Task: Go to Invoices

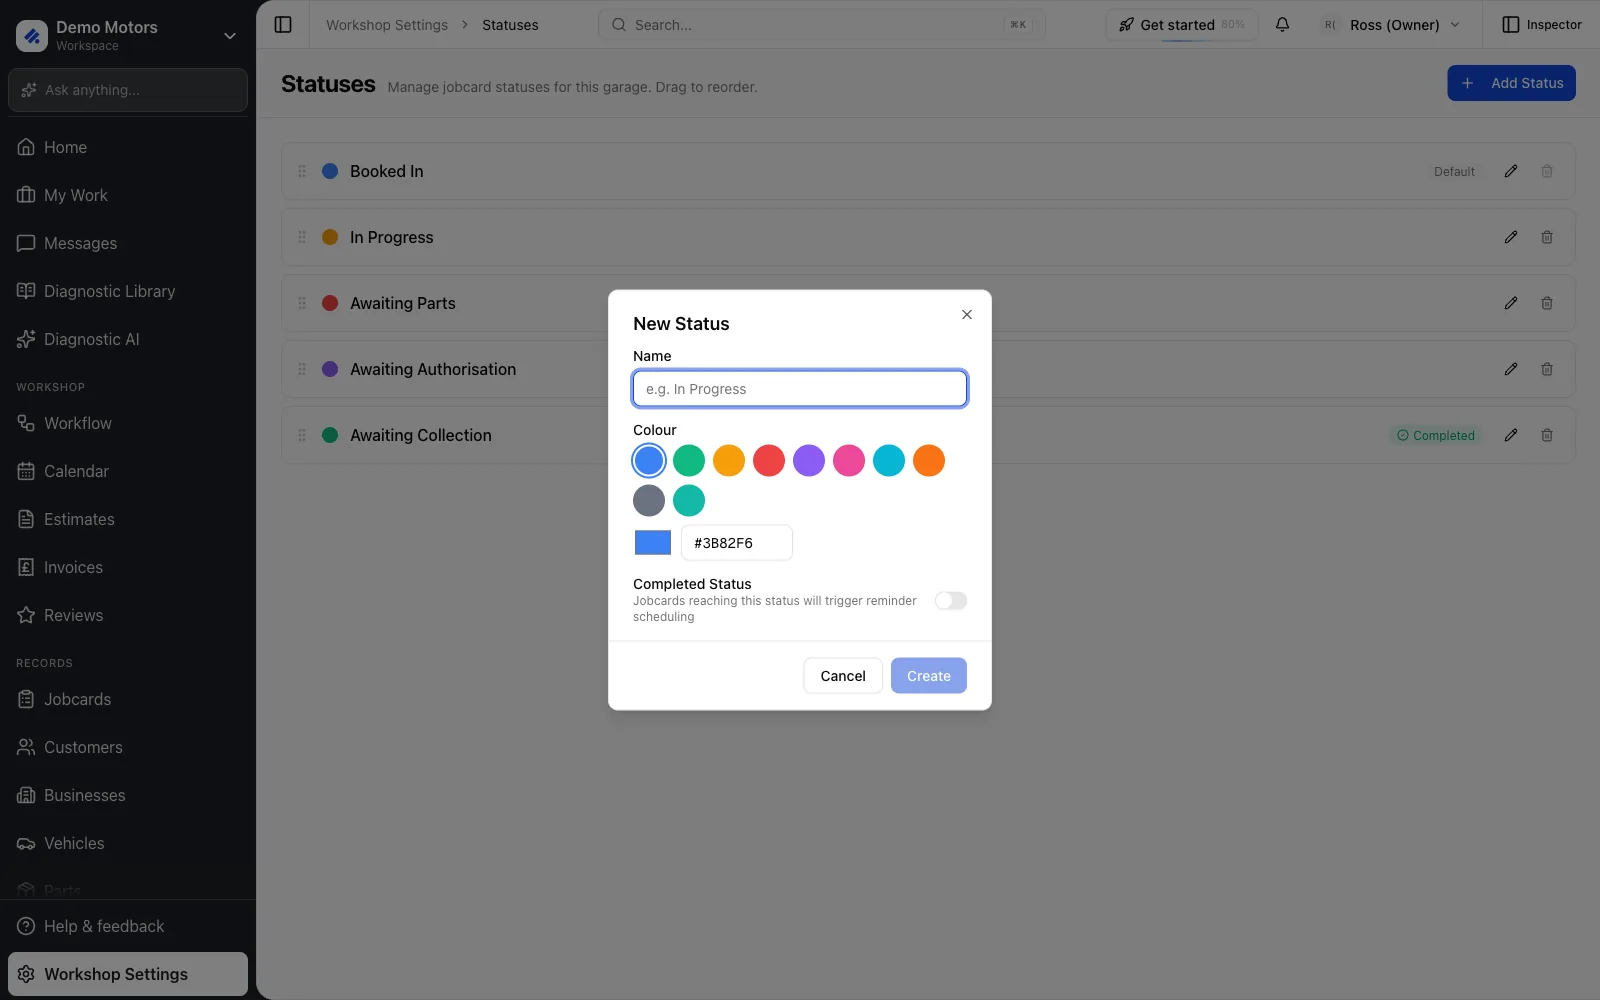Action: 128,567
